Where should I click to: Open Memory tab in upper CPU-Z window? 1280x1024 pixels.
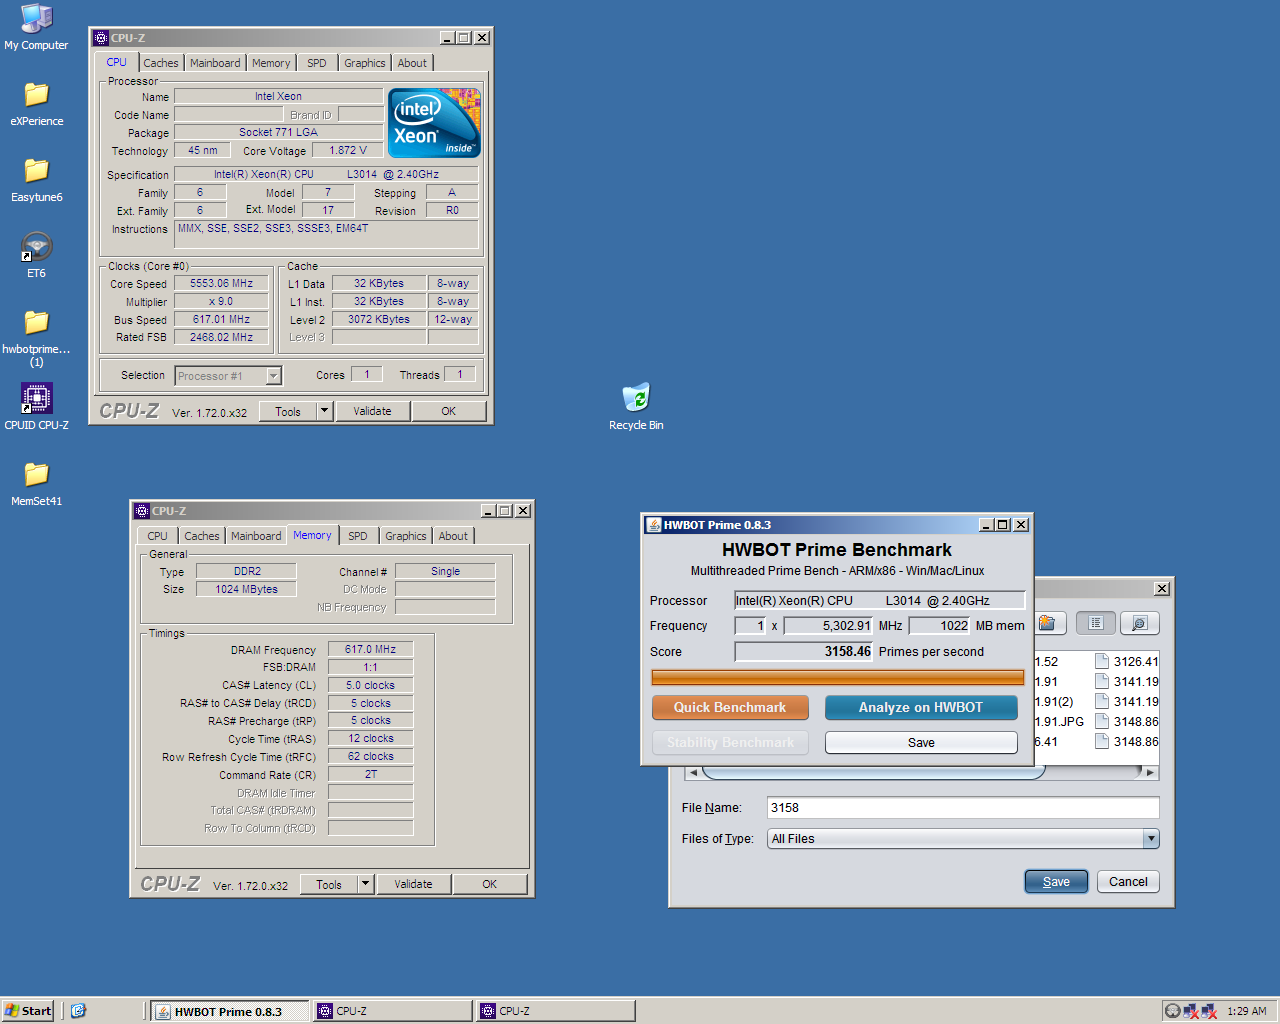(271, 63)
